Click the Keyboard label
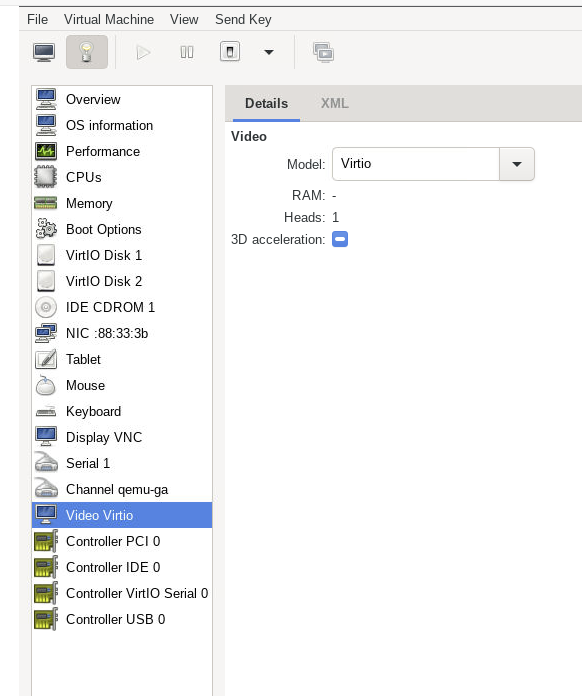Screen dimensions: 582x696 (94, 411)
